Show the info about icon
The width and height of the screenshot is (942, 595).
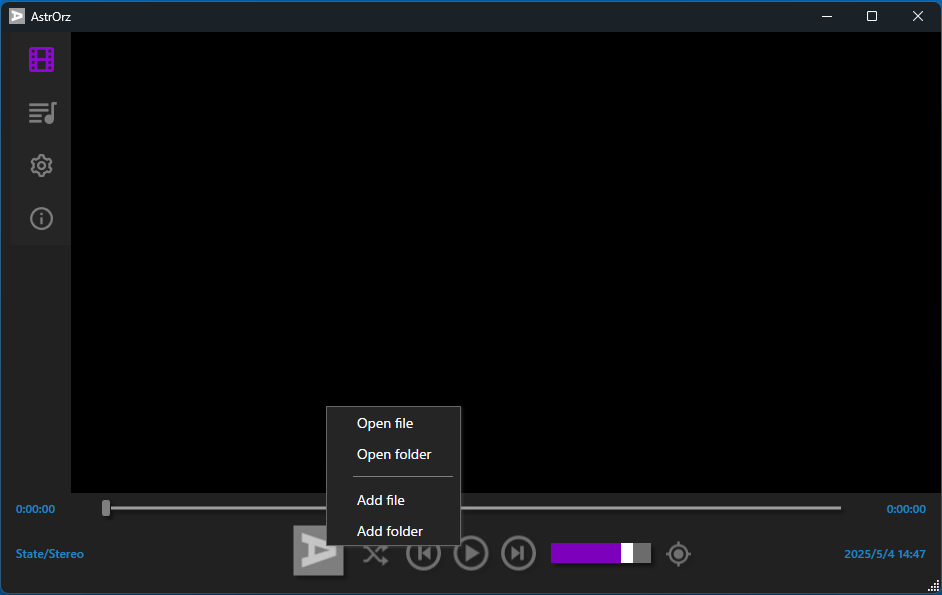click(x=41, y=218)
